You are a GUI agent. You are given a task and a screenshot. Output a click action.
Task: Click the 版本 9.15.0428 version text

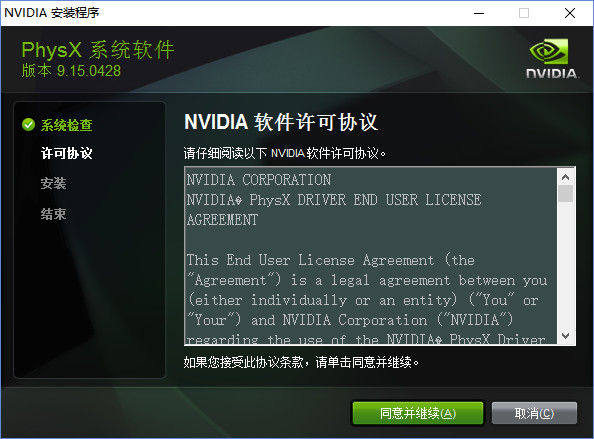(71, 71)
